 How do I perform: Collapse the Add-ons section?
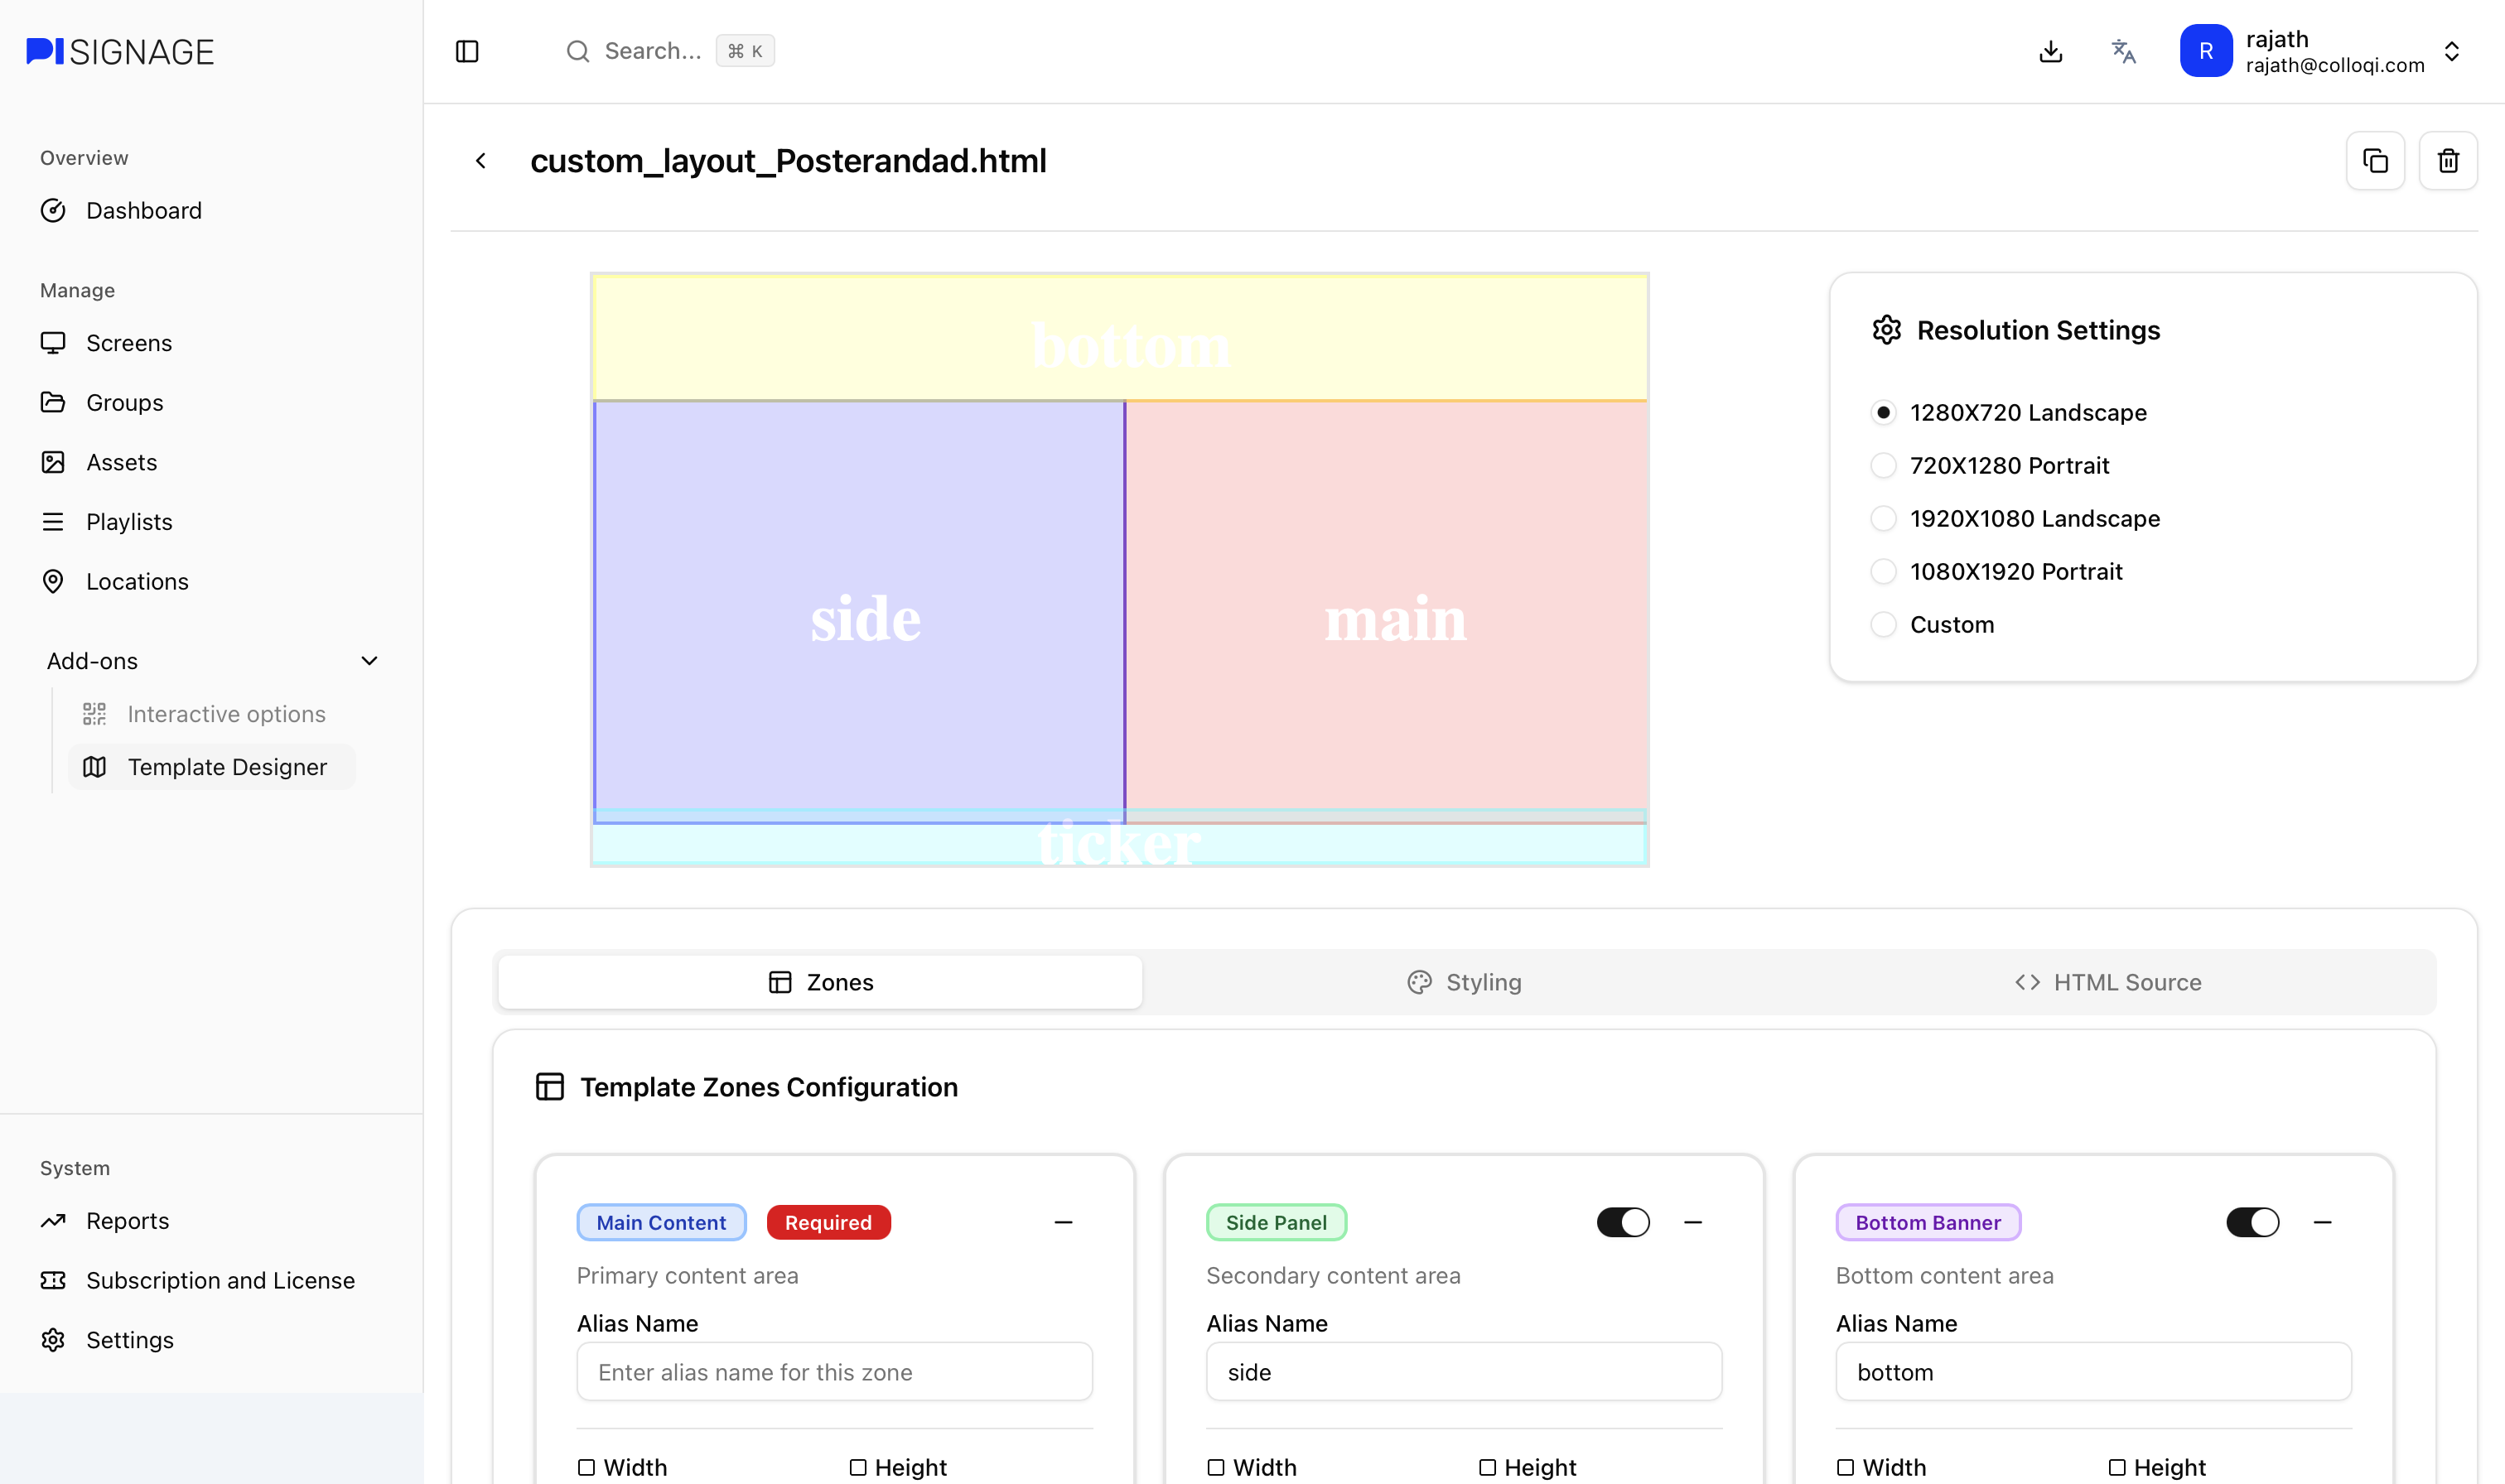click(x=369, y=661)
